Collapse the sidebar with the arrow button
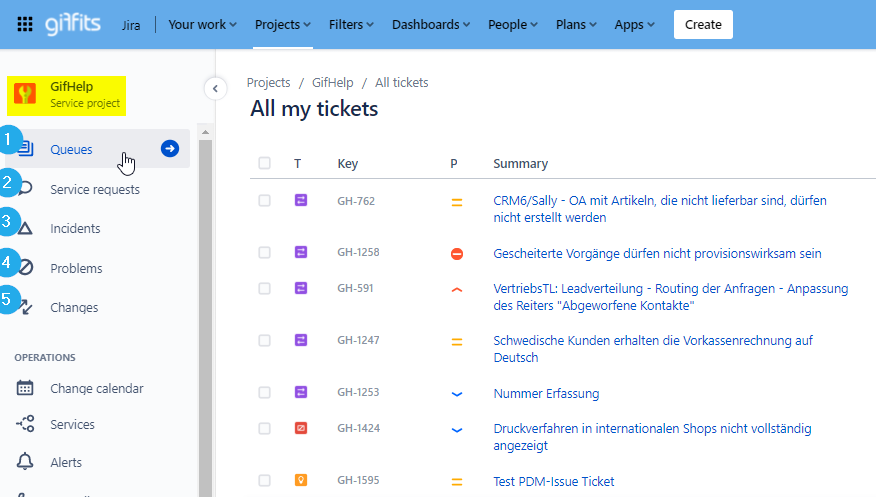The height and width of the screenshot is (497, 876). tap(215, 89)
